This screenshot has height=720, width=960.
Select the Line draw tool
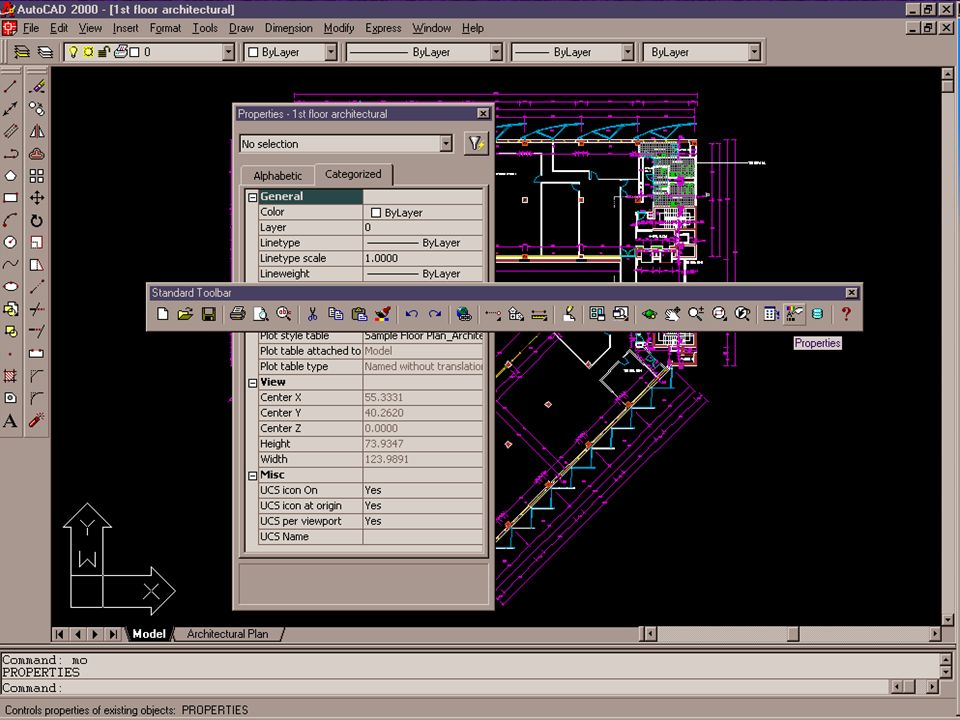(x=10, y=87)
